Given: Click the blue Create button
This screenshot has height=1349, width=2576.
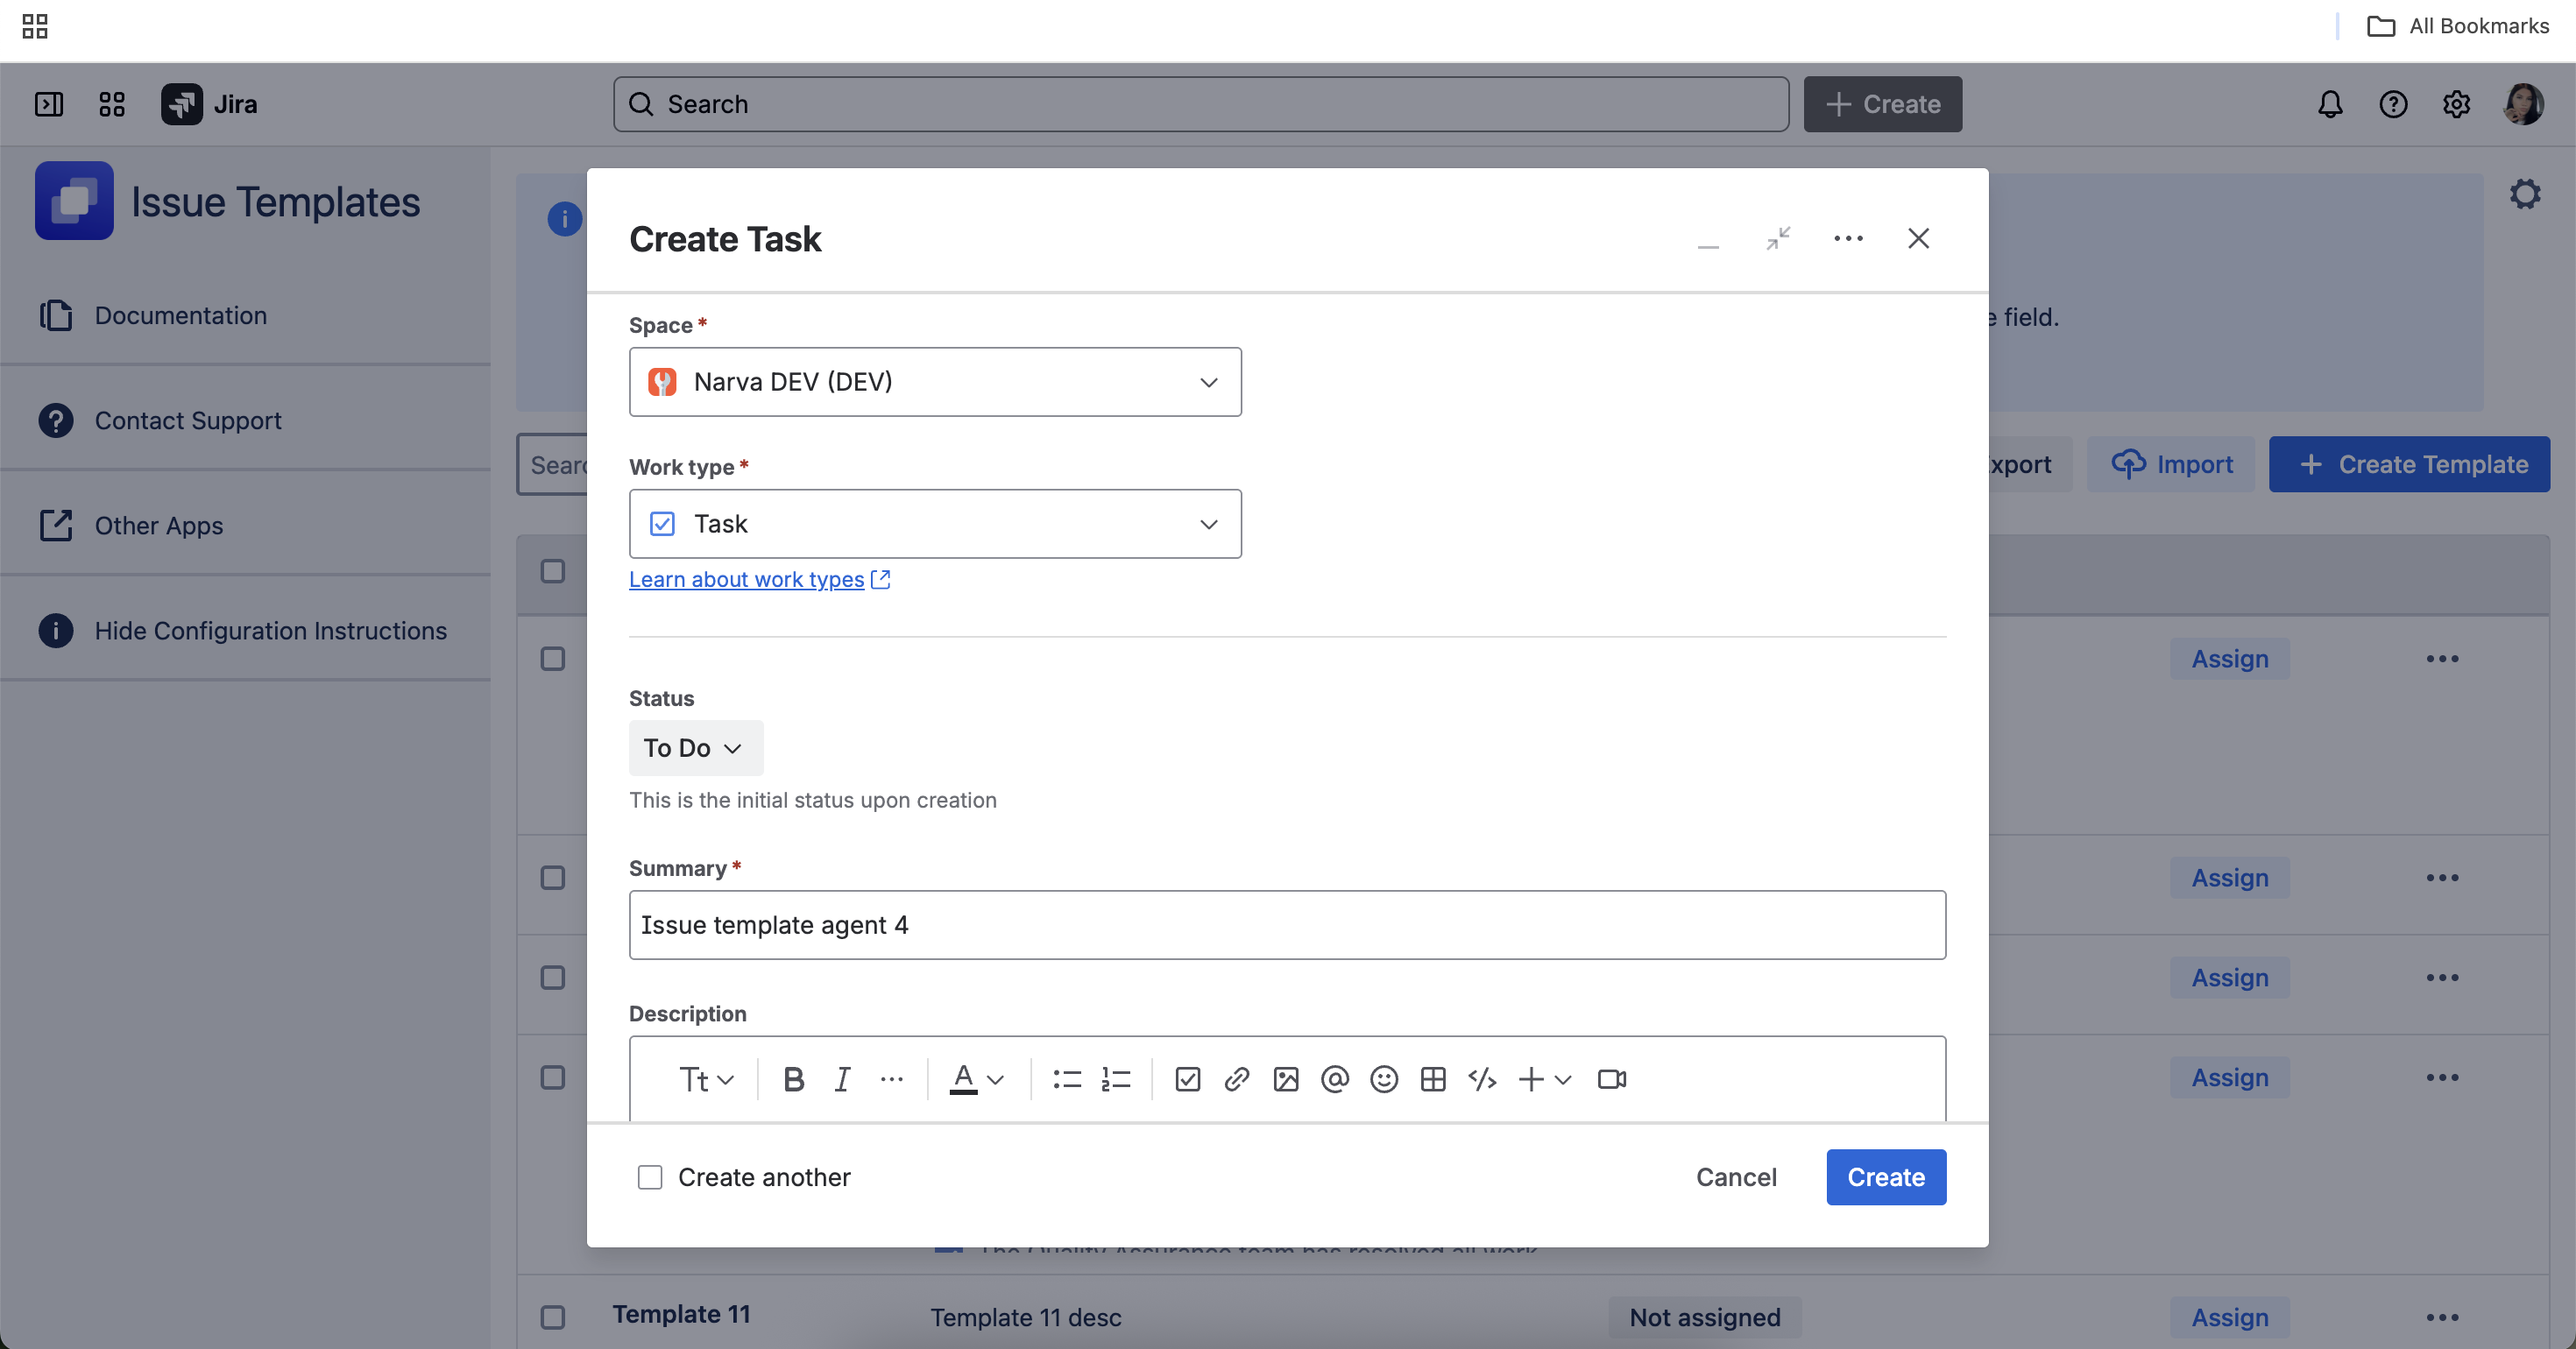Looking at the screenshot, I should click(1885, 1177).
